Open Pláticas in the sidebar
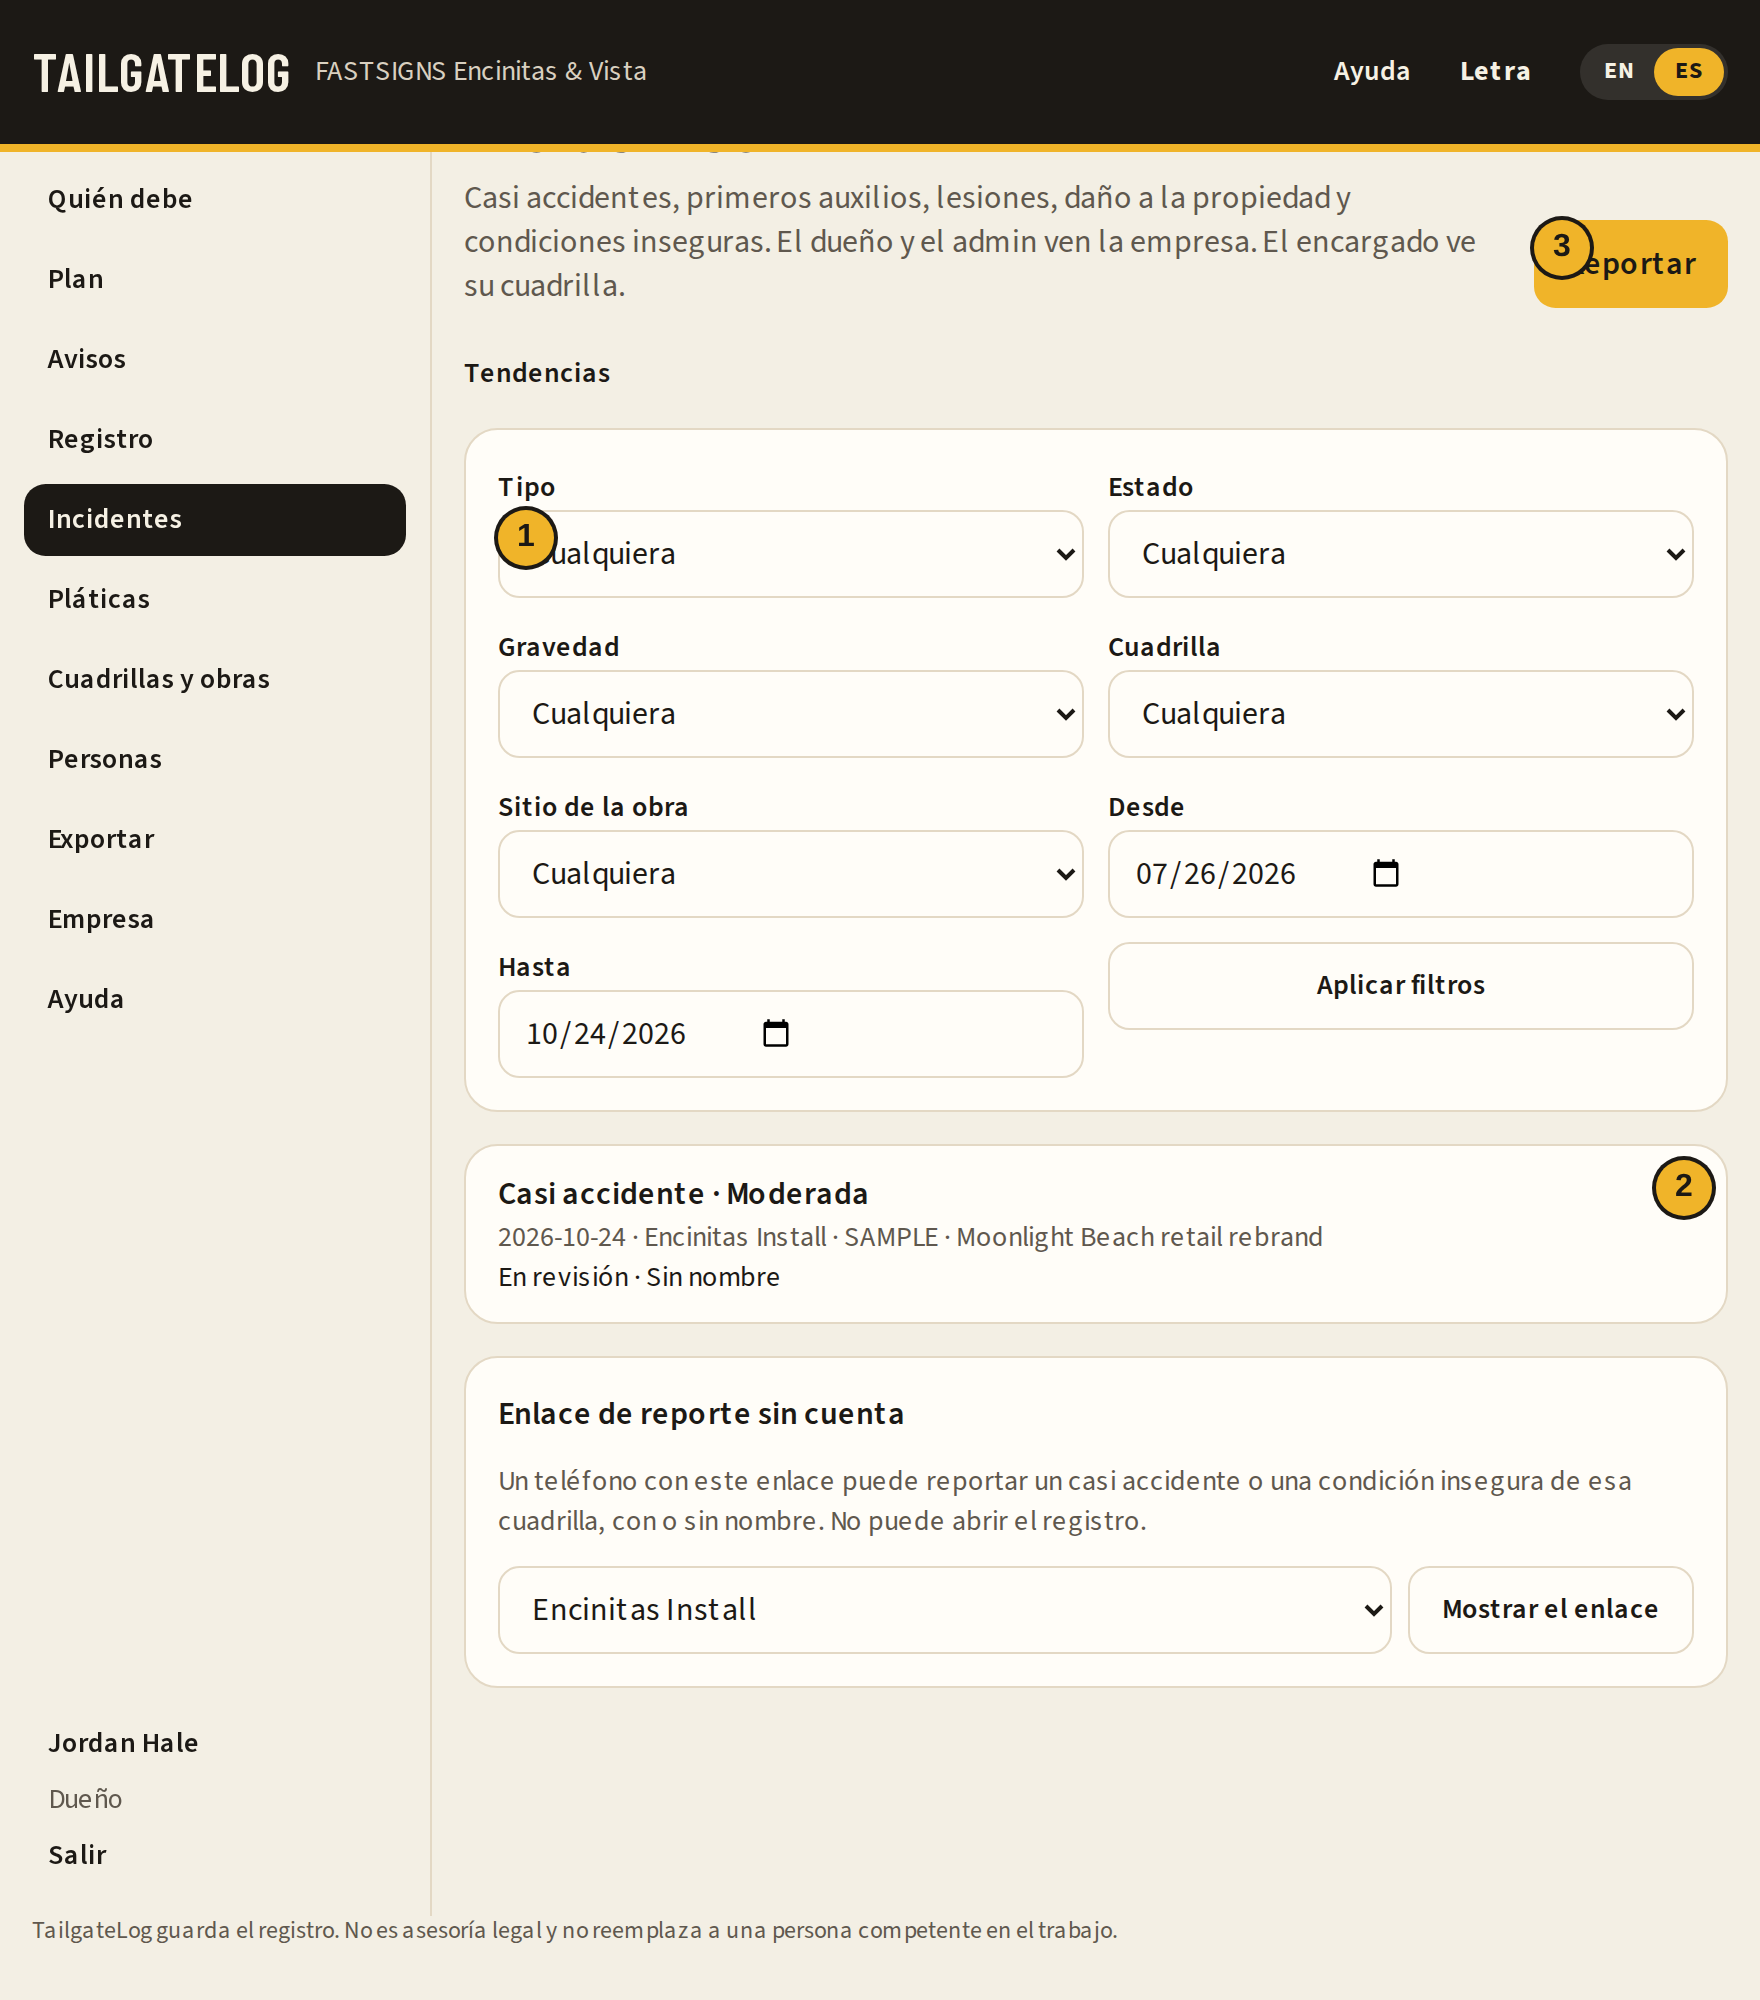 (215, 599)
